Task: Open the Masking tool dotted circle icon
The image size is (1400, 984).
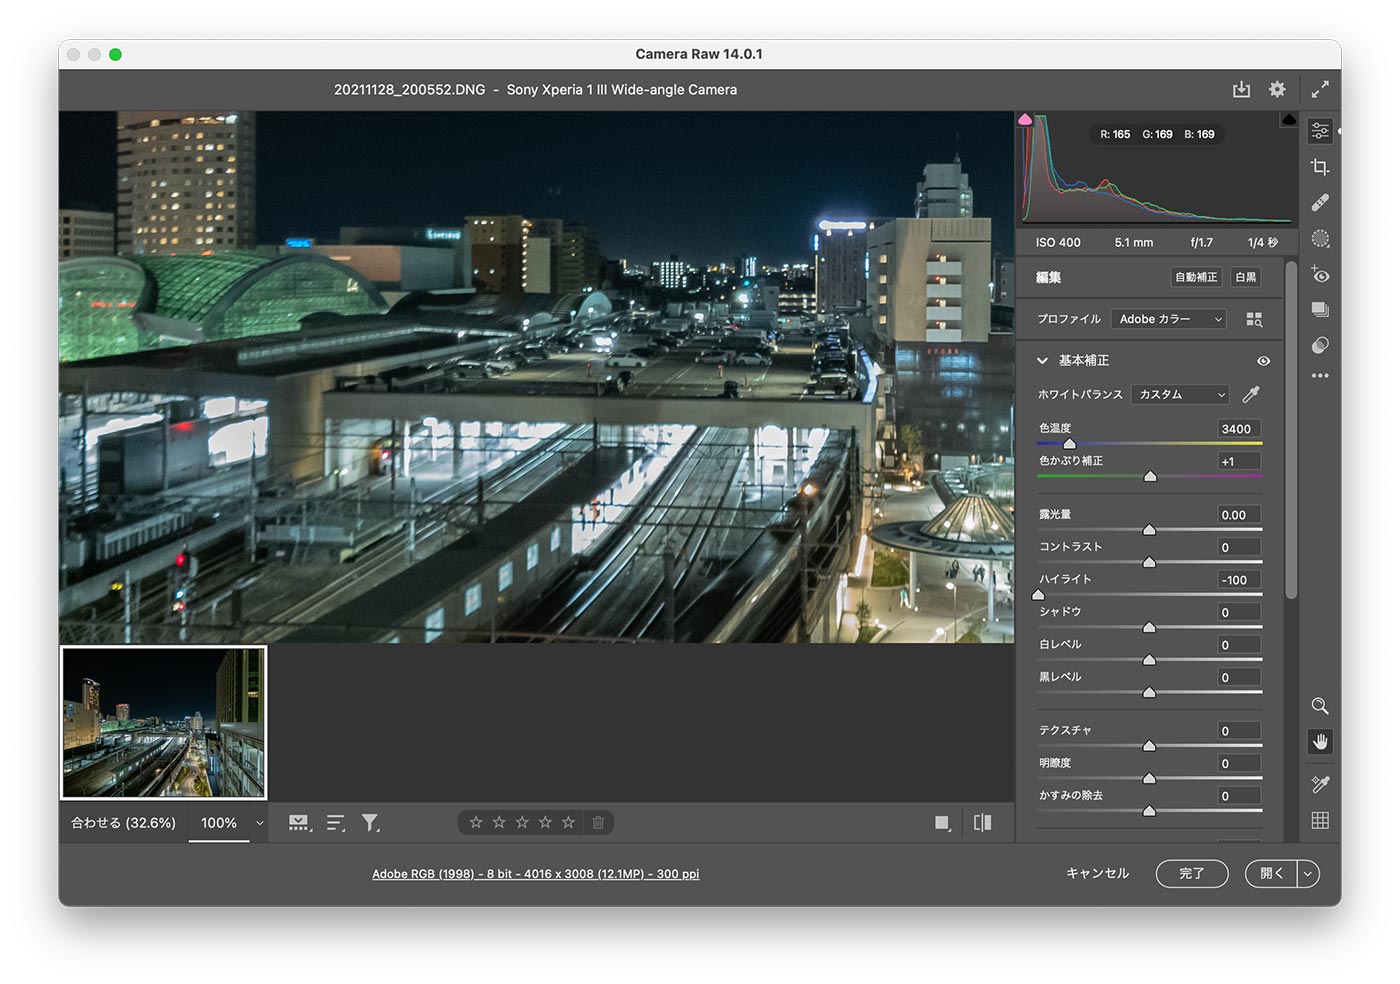Action: pyautogui.click(x=1320, y=239)
